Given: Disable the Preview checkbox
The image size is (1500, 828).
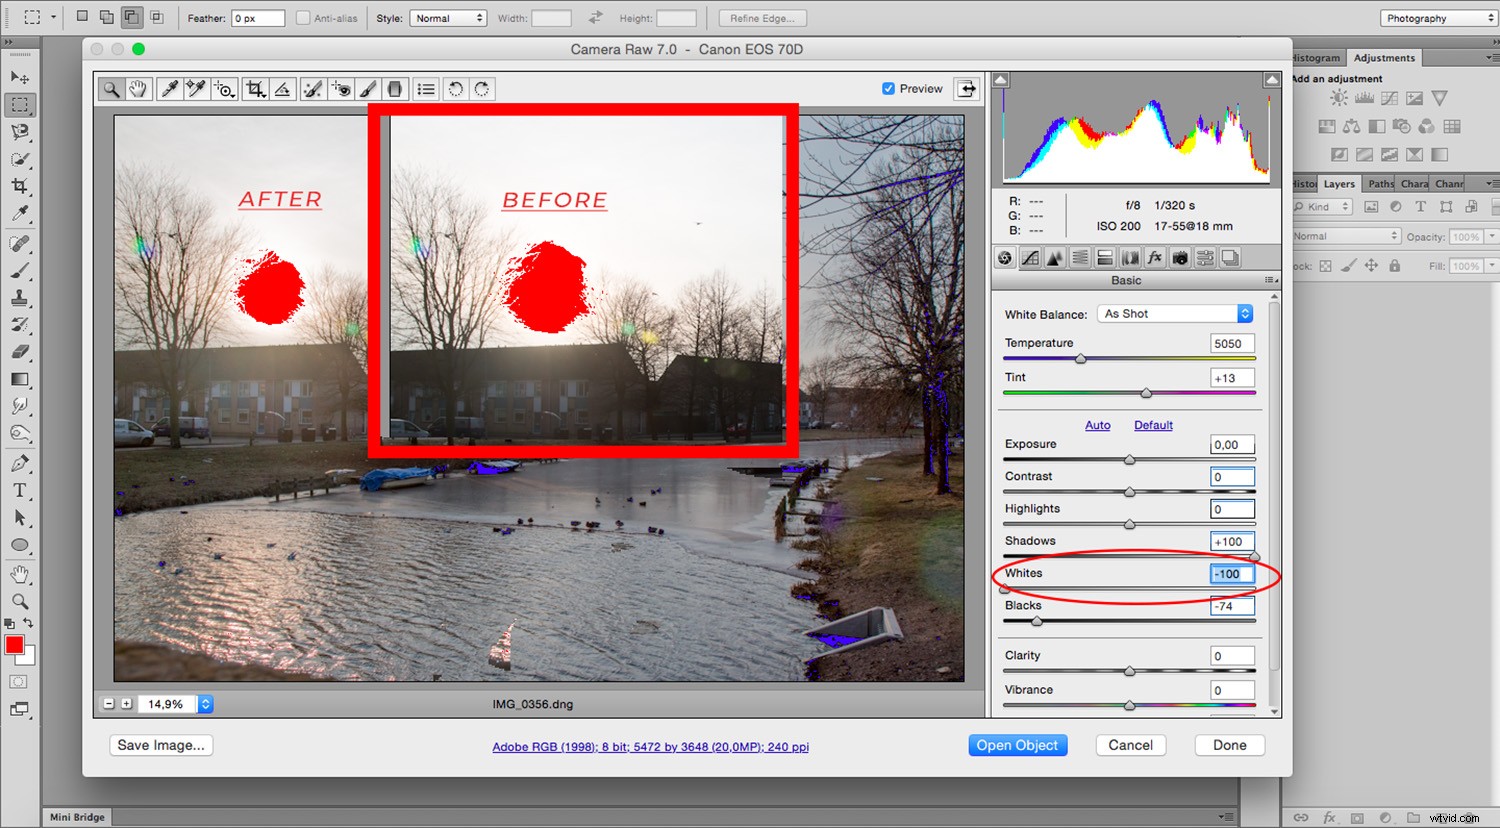Looking at the screenshot, I should (x=887, y=88).
